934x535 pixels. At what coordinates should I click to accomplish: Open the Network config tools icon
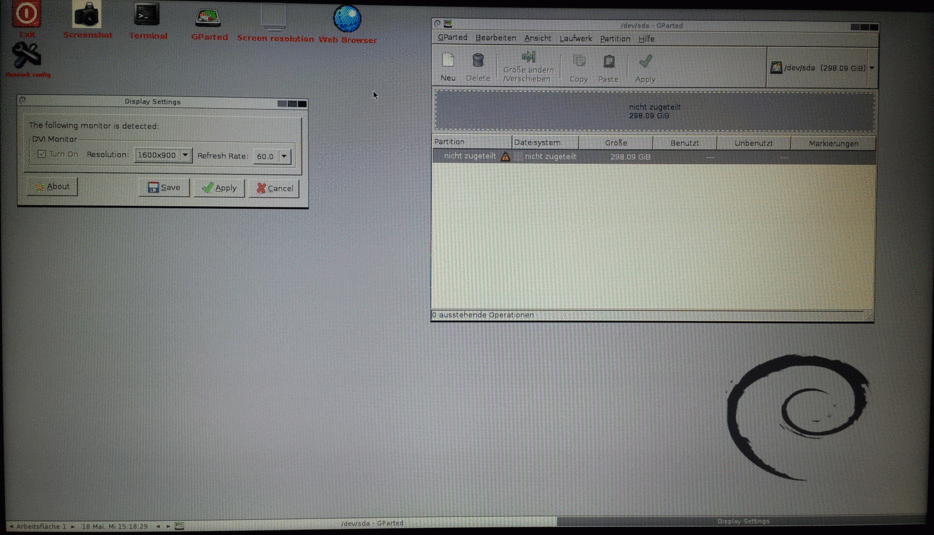[27, 56]
